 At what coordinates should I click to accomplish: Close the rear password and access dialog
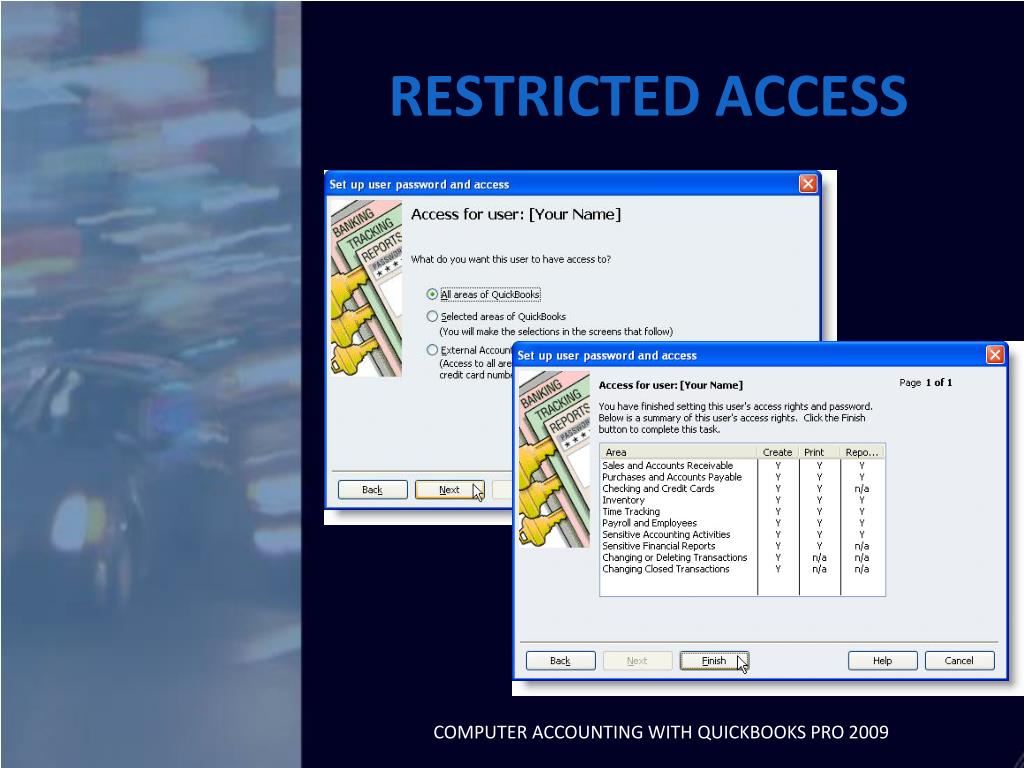[808, 184]
